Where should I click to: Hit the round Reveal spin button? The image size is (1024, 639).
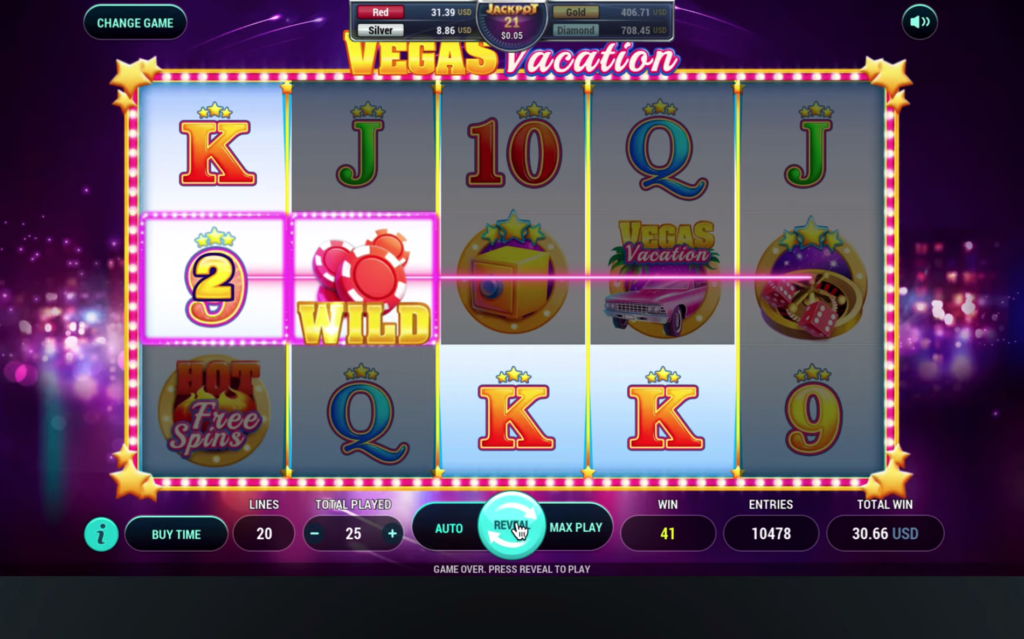coord(512,526)
